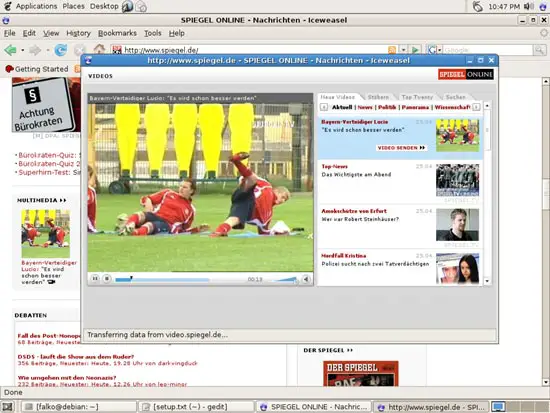The image size is (550, 413).
Task: Click the SPIEGEL ONLINE logo in the popup
Action: [x=465, y=74]
